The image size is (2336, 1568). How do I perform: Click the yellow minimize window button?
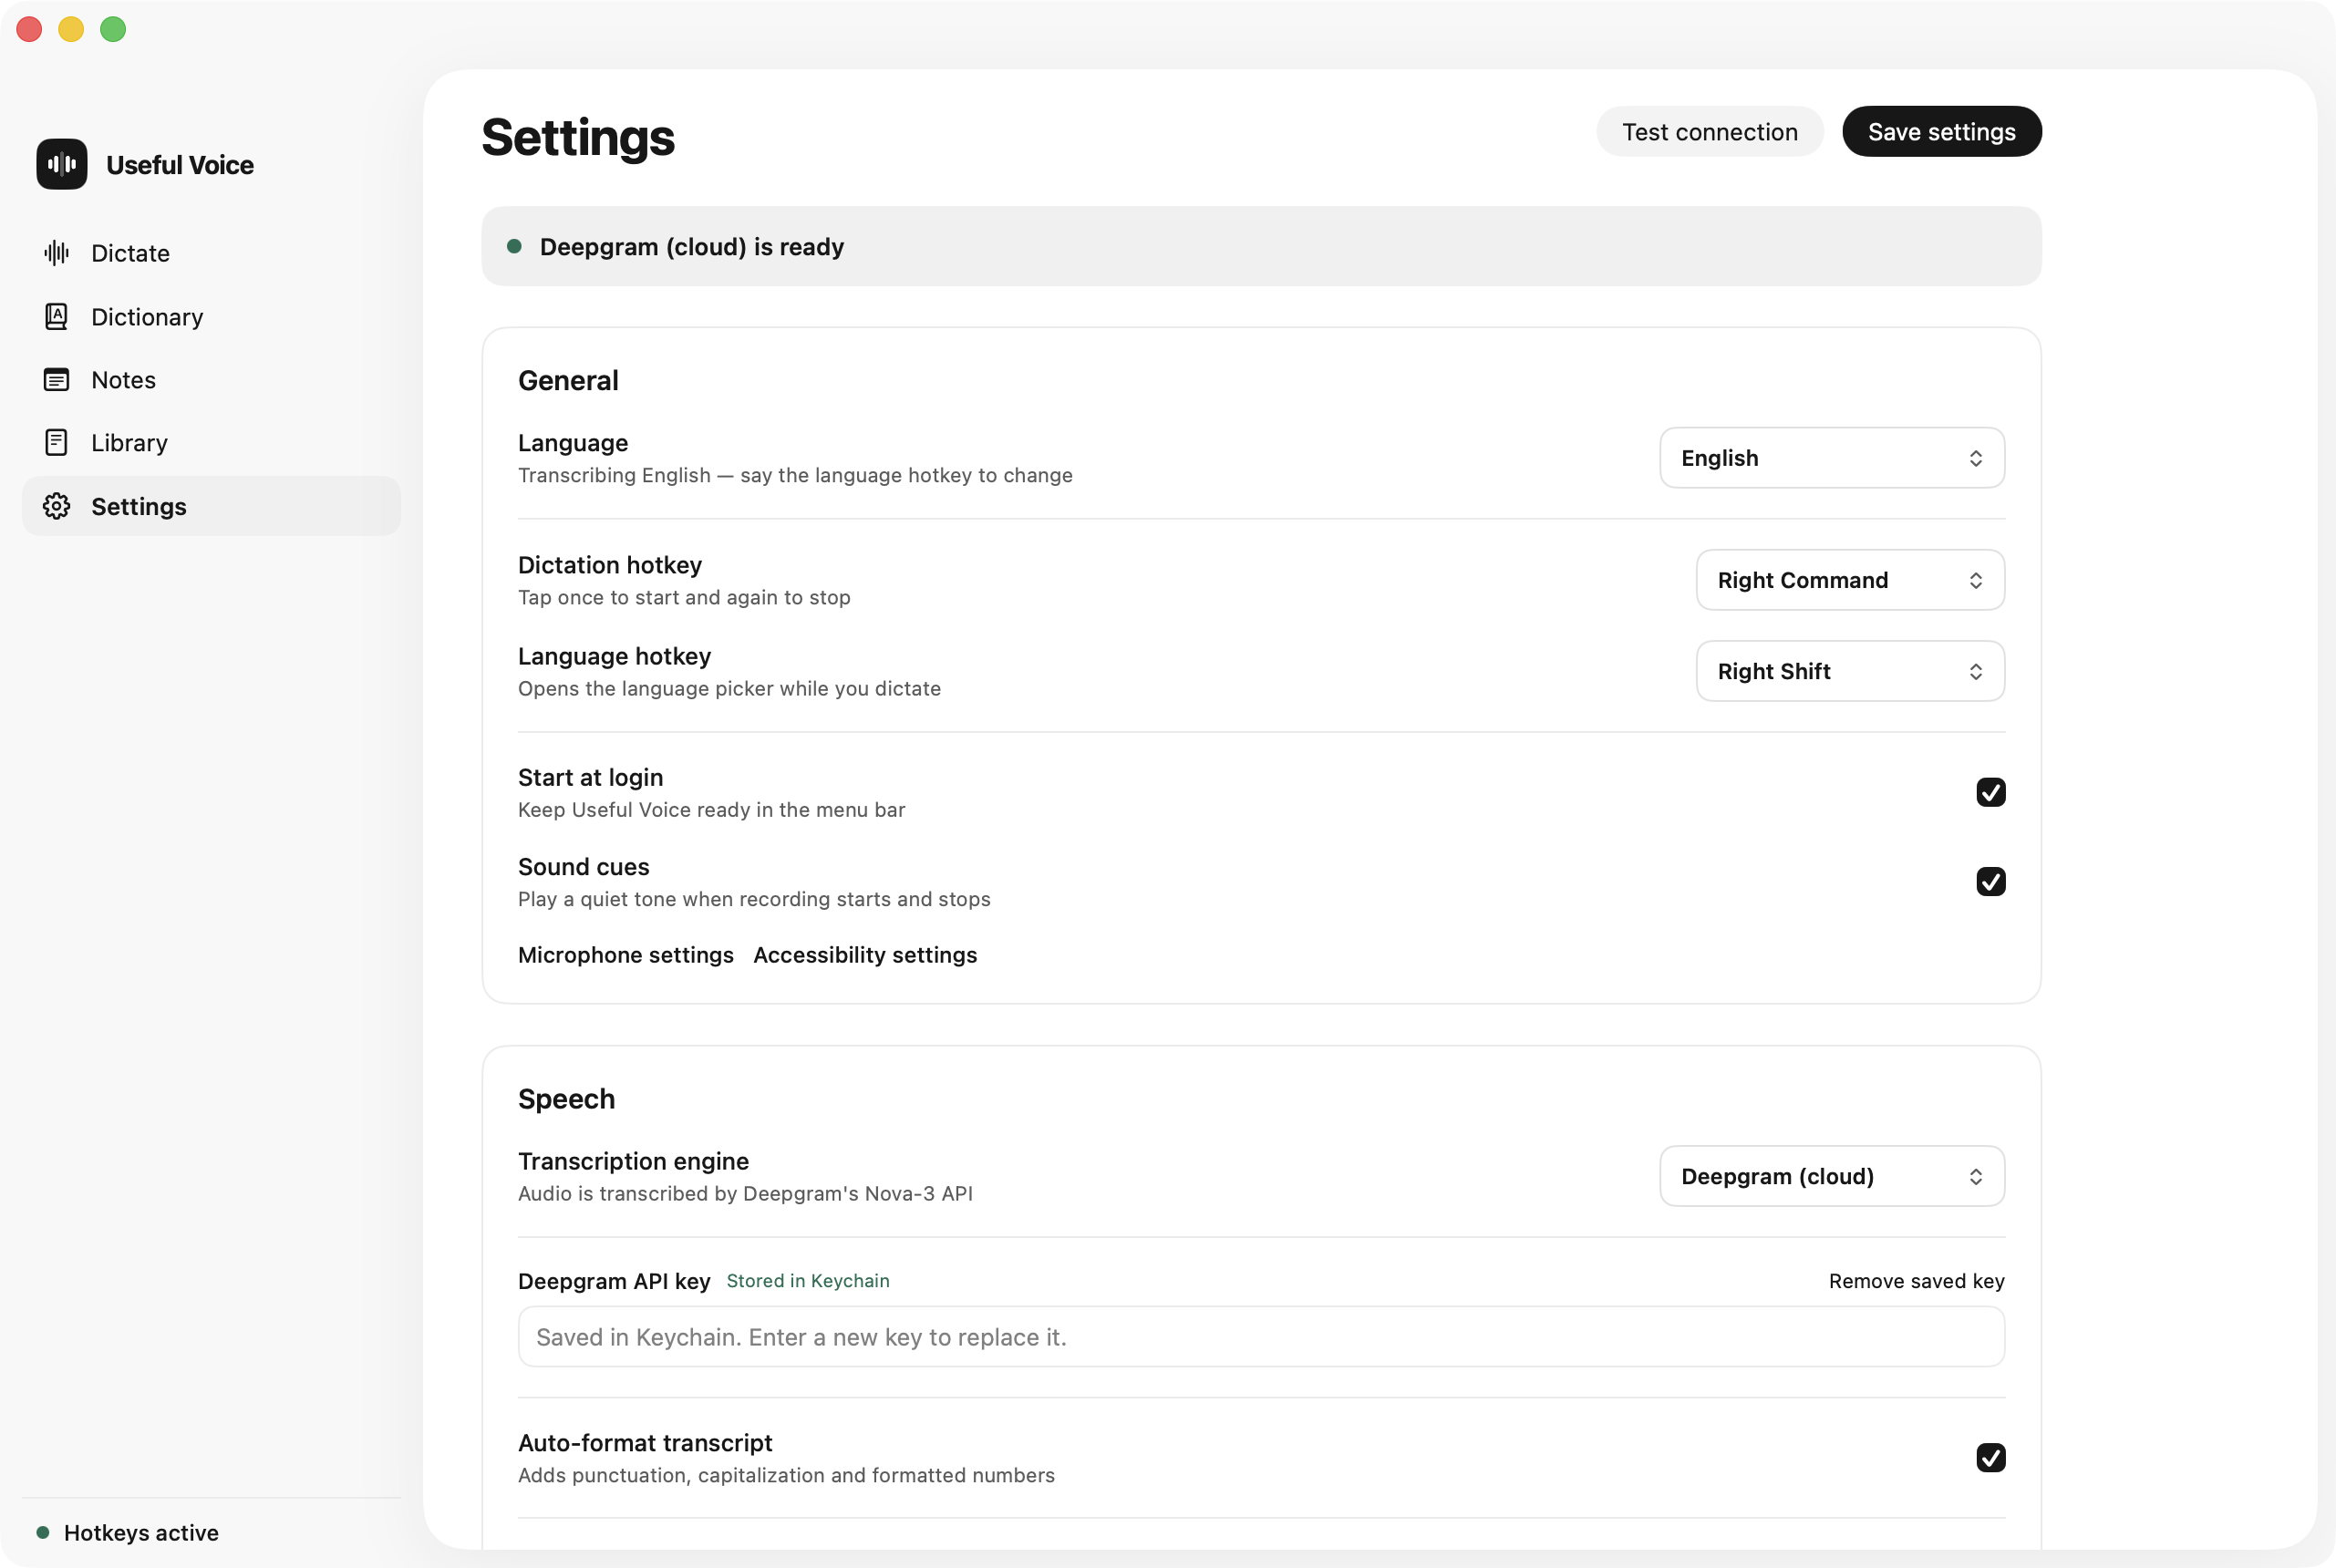[x=71, y=29]
